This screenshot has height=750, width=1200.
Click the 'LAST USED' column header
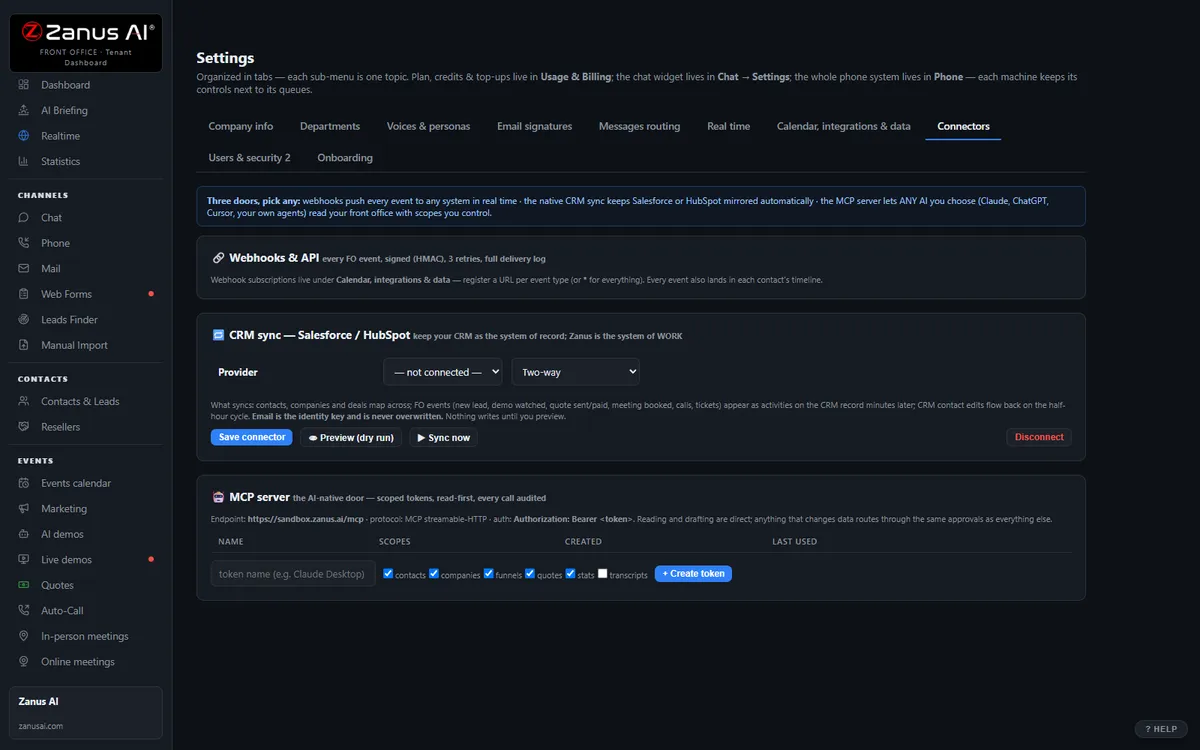pyautogui.click(x=795, y=541)
